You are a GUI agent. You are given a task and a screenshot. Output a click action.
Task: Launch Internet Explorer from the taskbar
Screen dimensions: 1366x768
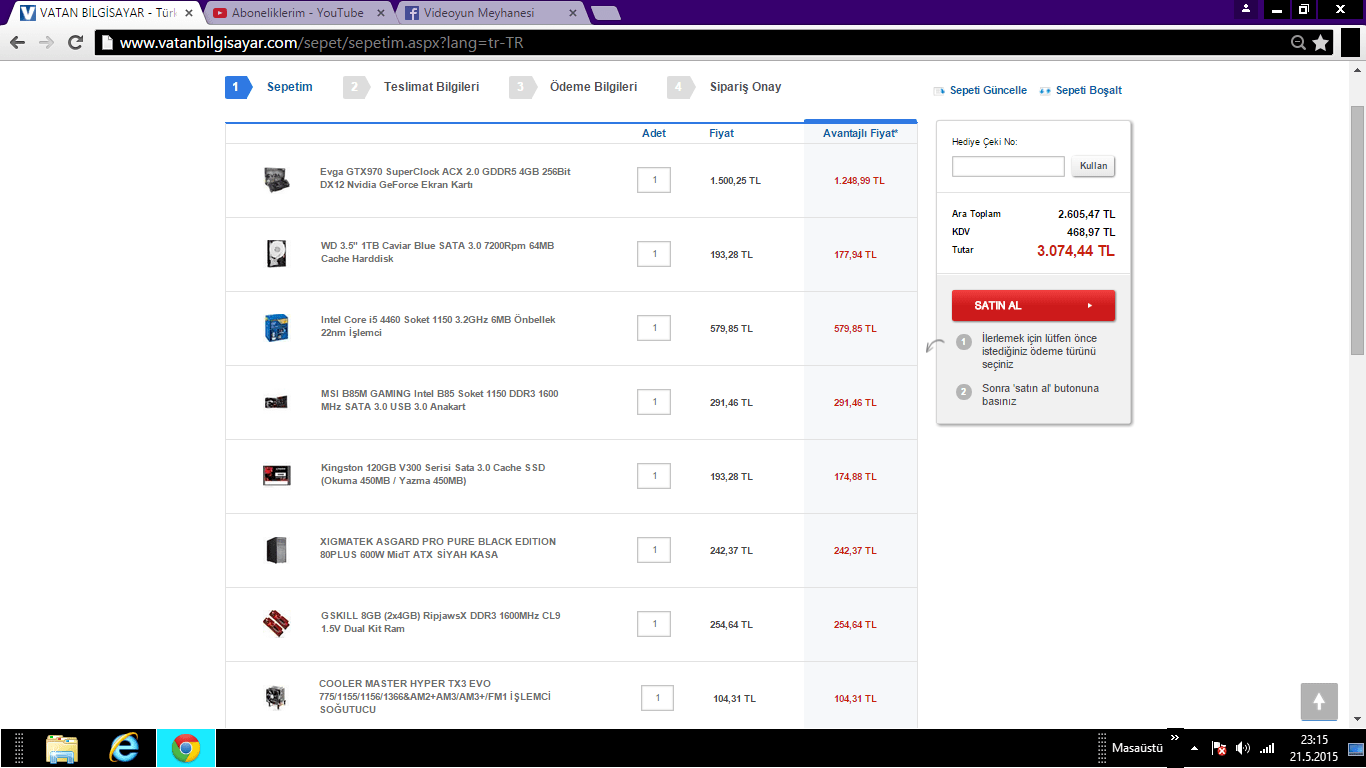pos(124,748)
